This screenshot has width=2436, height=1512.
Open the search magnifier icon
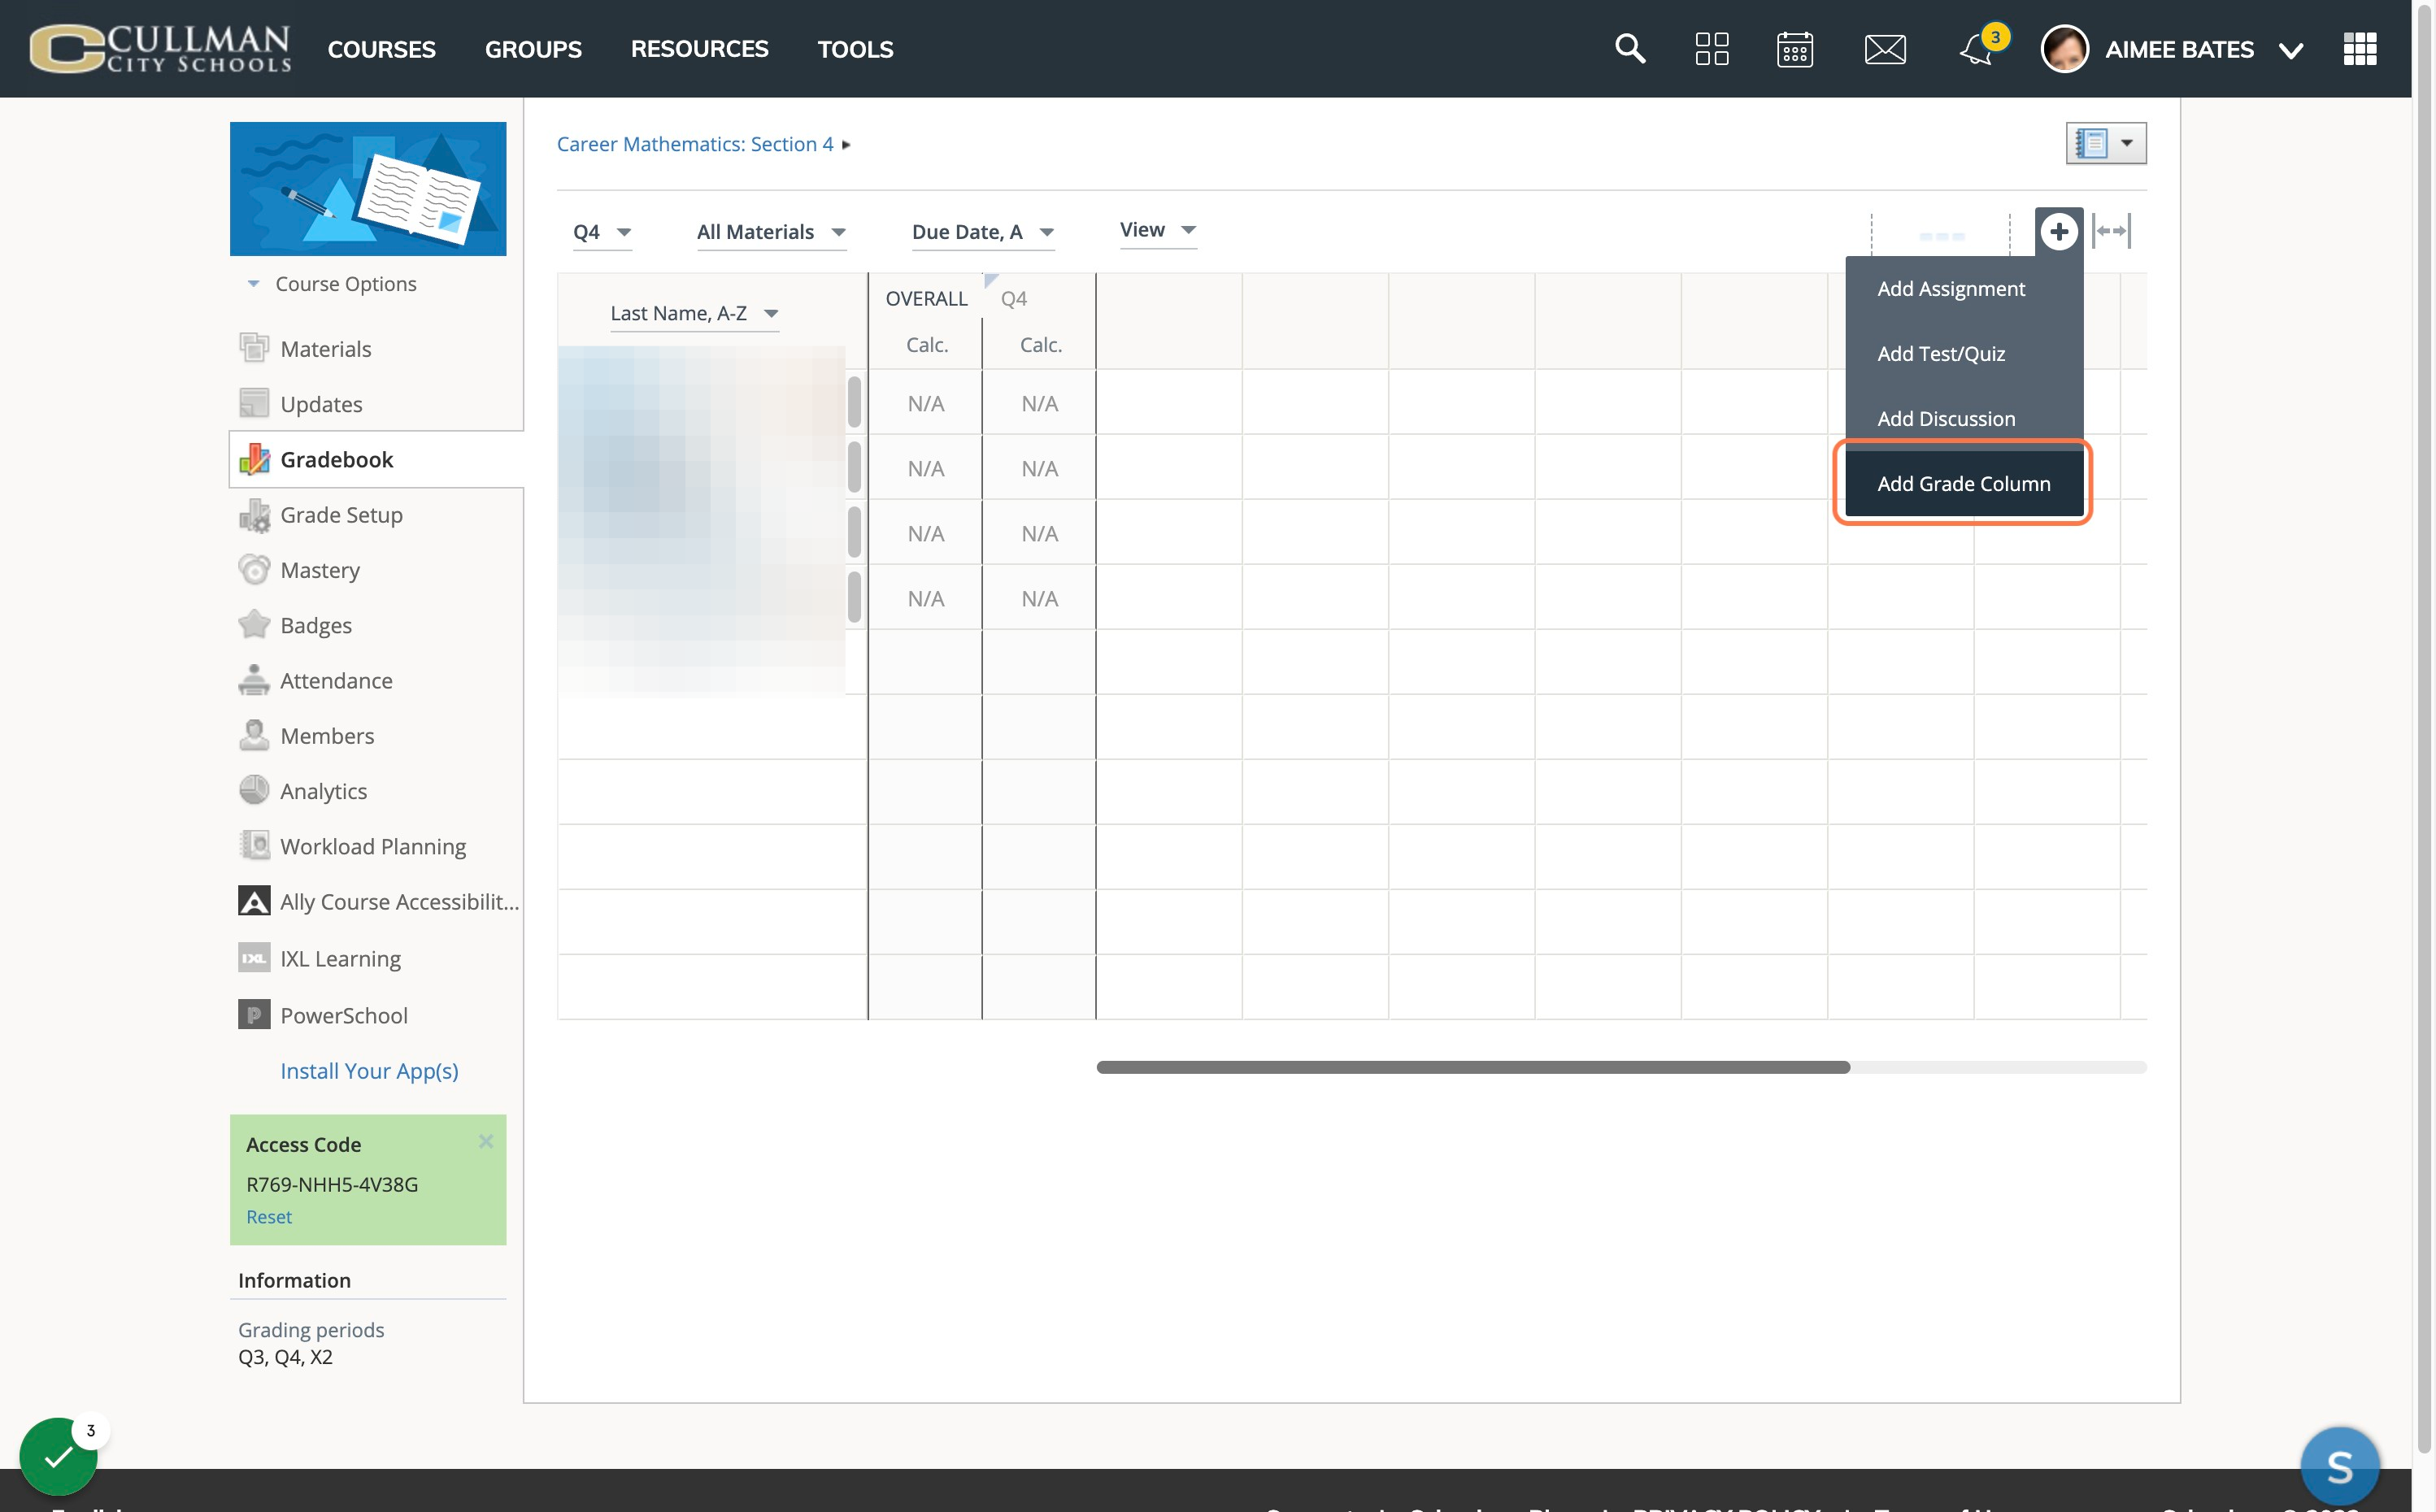pos(1630,48)
